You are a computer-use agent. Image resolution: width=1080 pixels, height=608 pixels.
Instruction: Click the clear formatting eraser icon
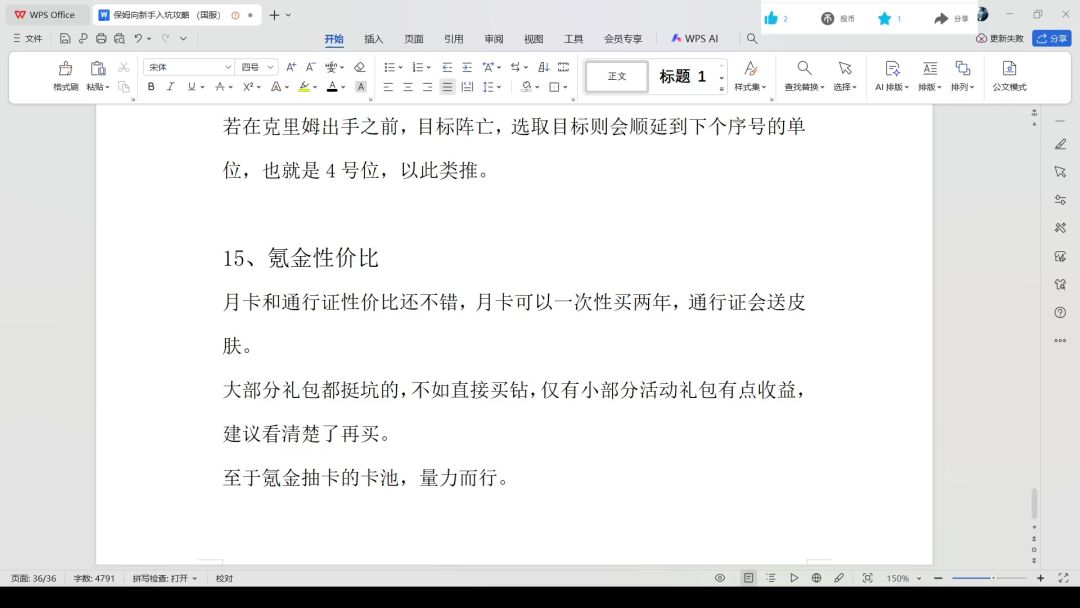pos(359,67)
